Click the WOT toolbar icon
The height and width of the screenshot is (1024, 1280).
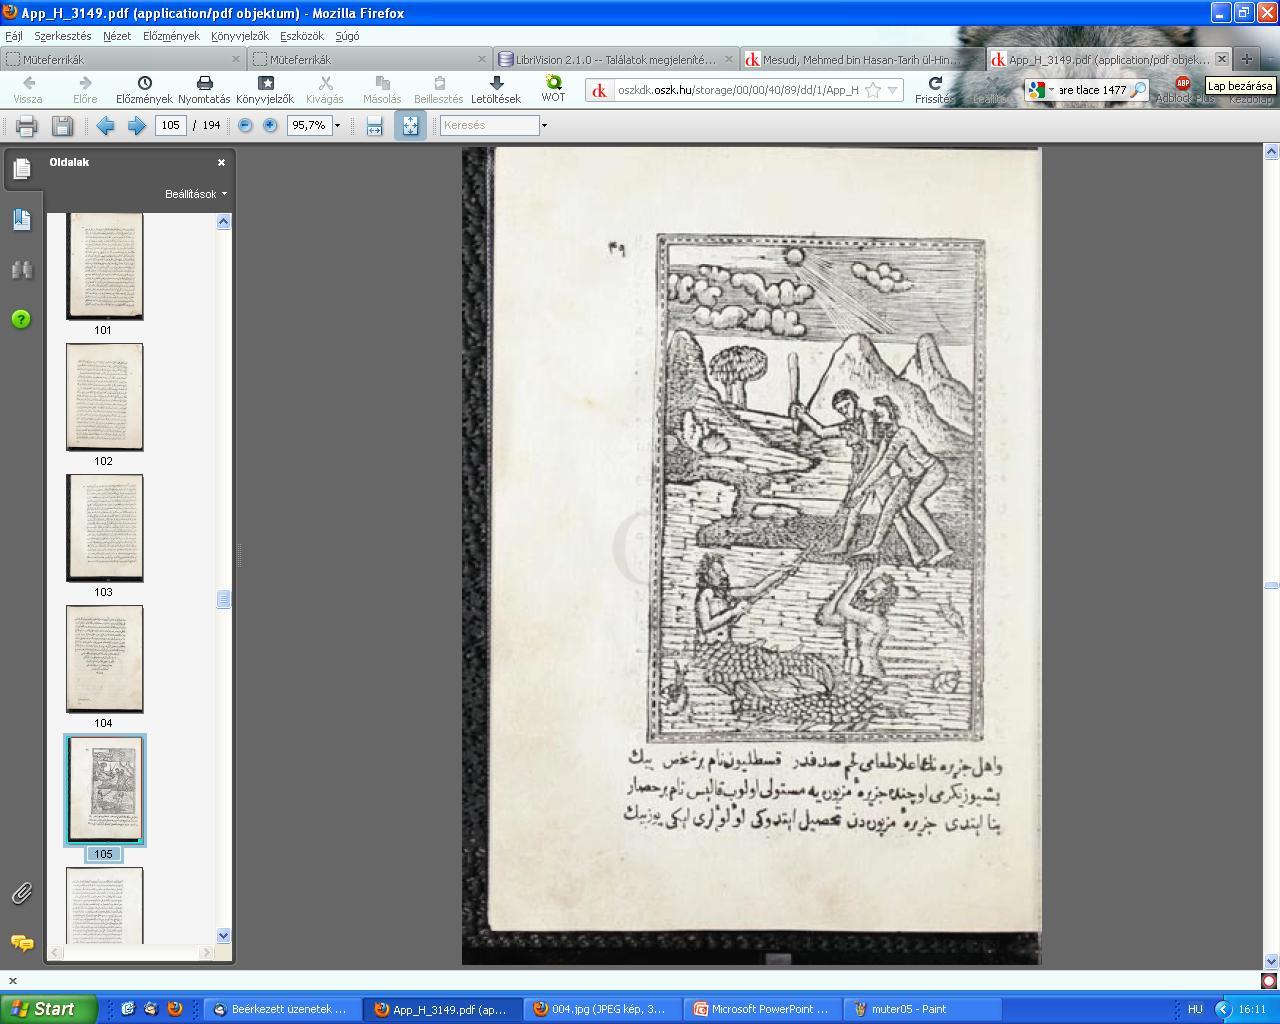point(553,89)
